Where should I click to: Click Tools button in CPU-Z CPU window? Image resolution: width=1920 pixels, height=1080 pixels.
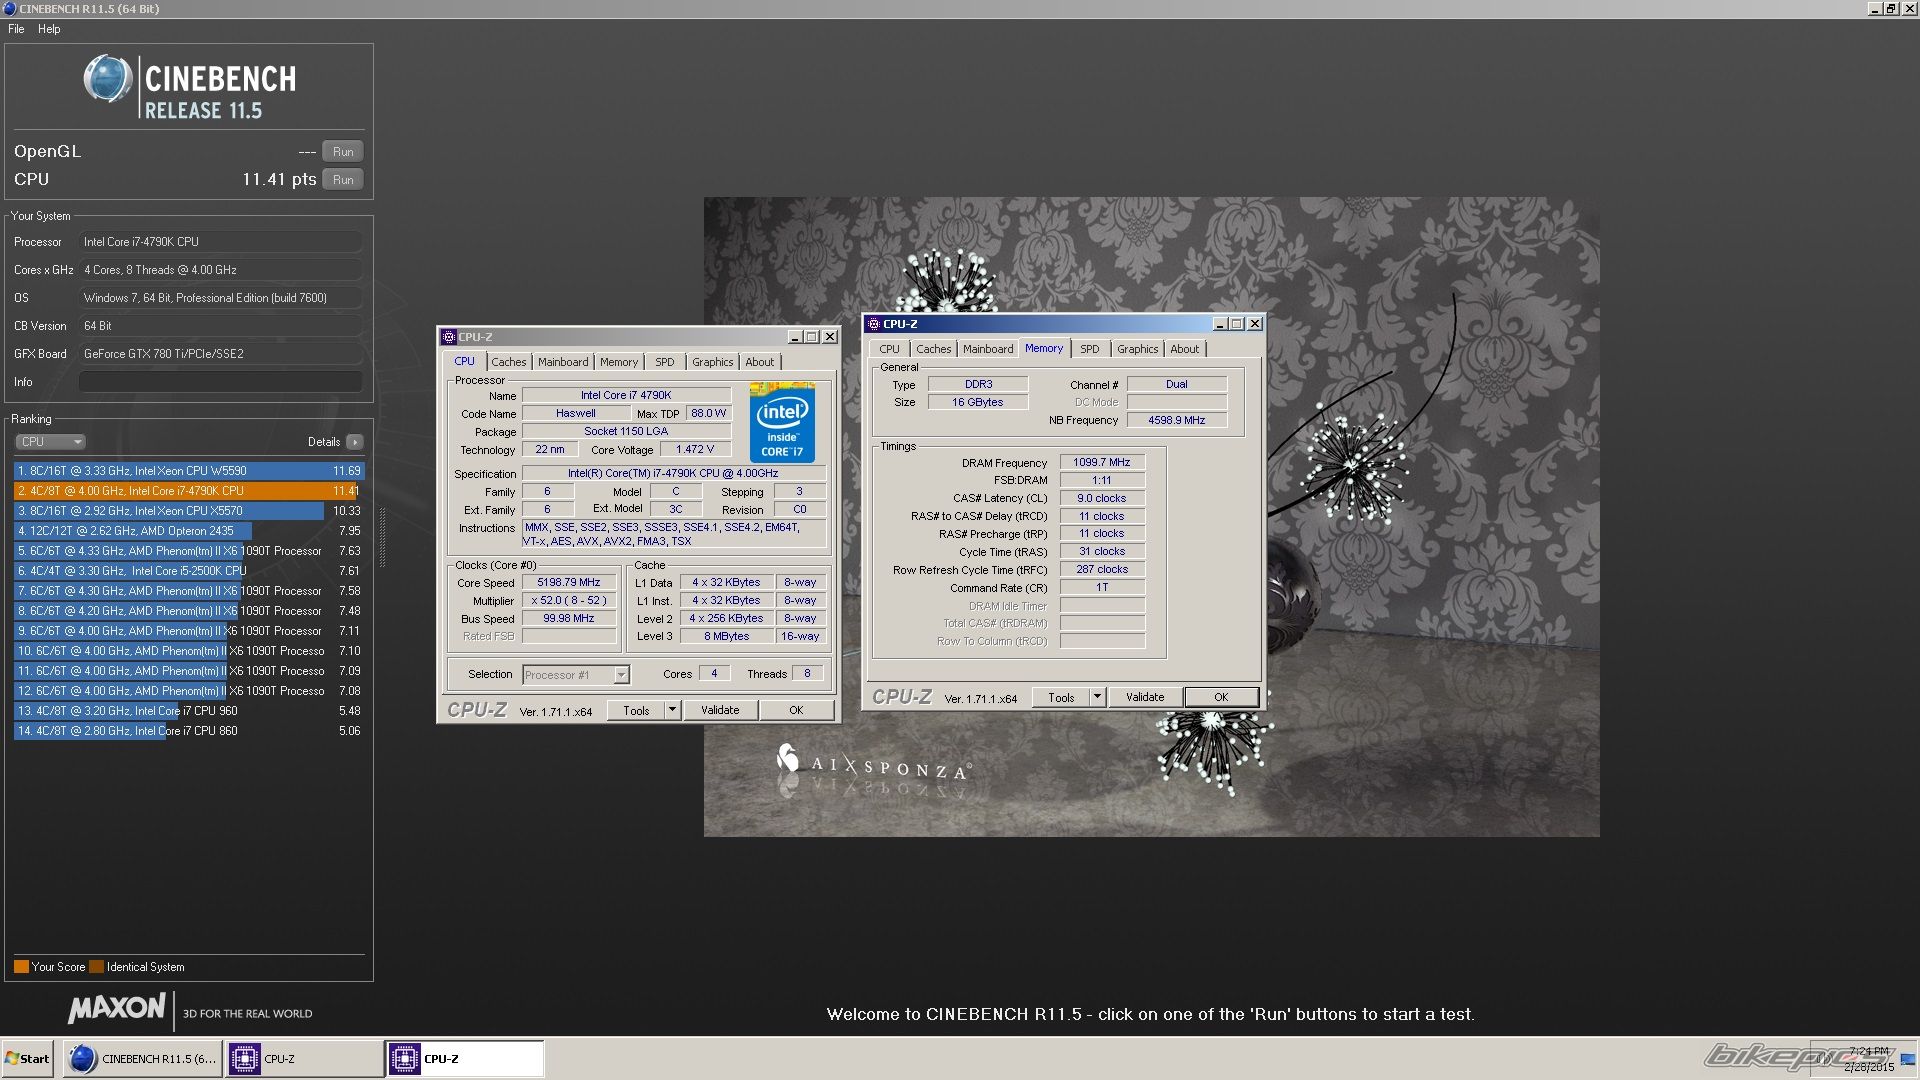[x=636, y=710]
